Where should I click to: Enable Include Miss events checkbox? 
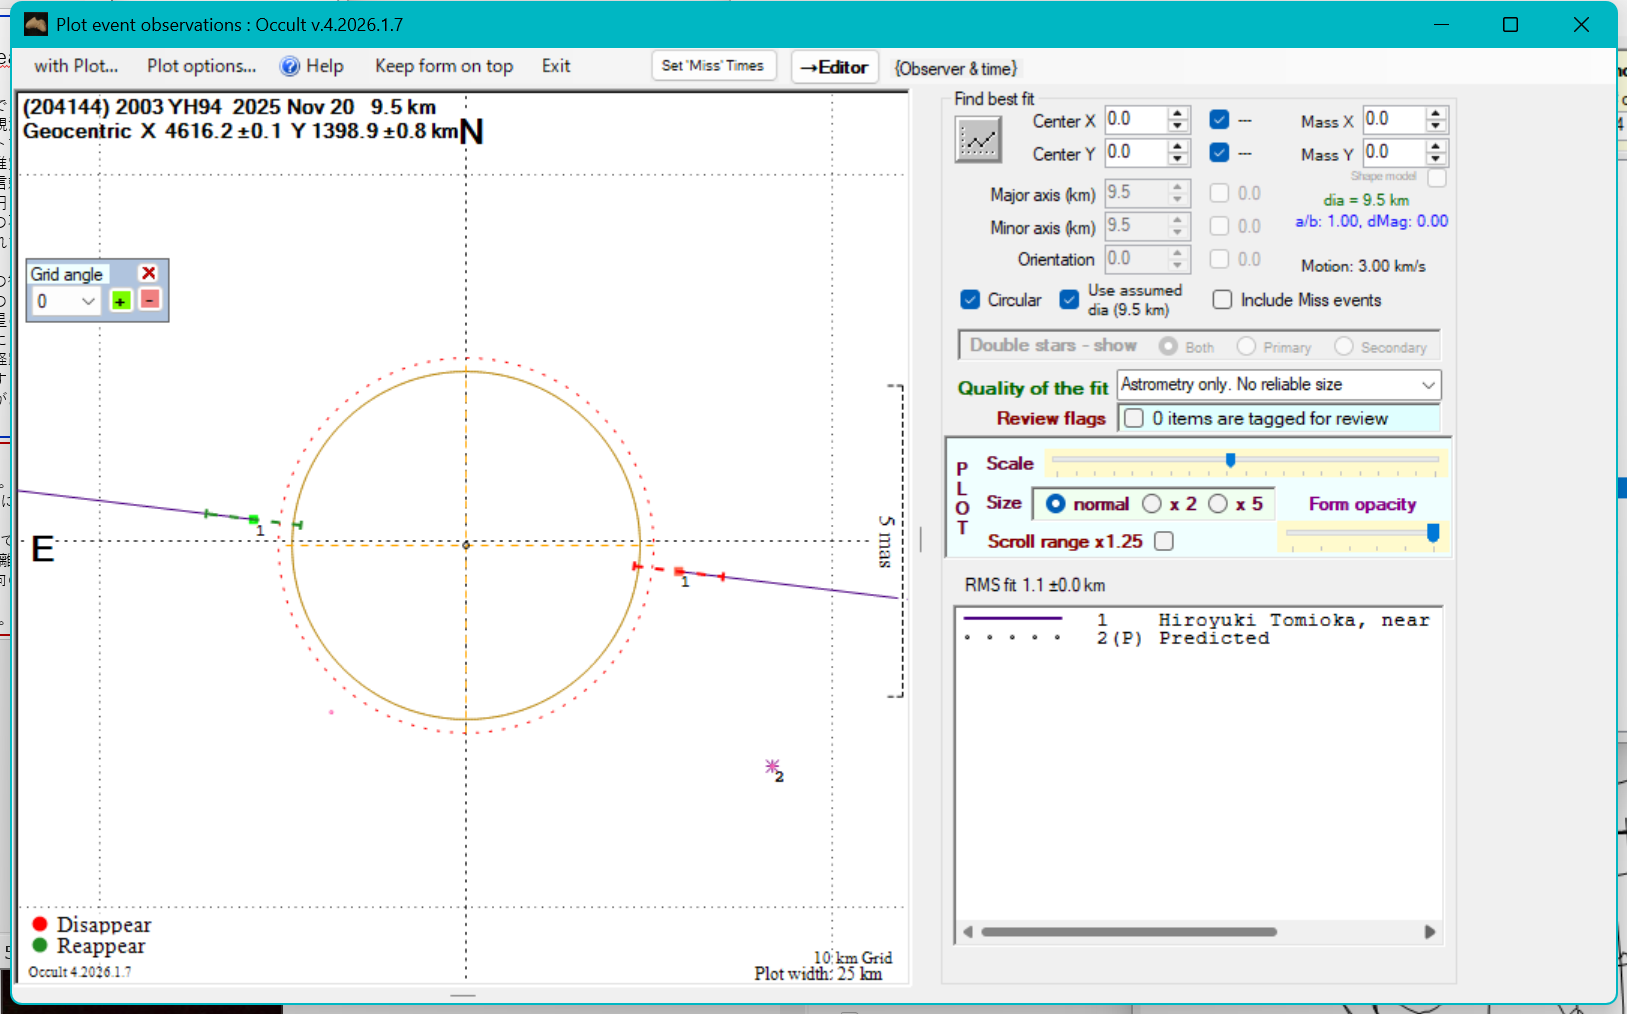coord(1222,300)
